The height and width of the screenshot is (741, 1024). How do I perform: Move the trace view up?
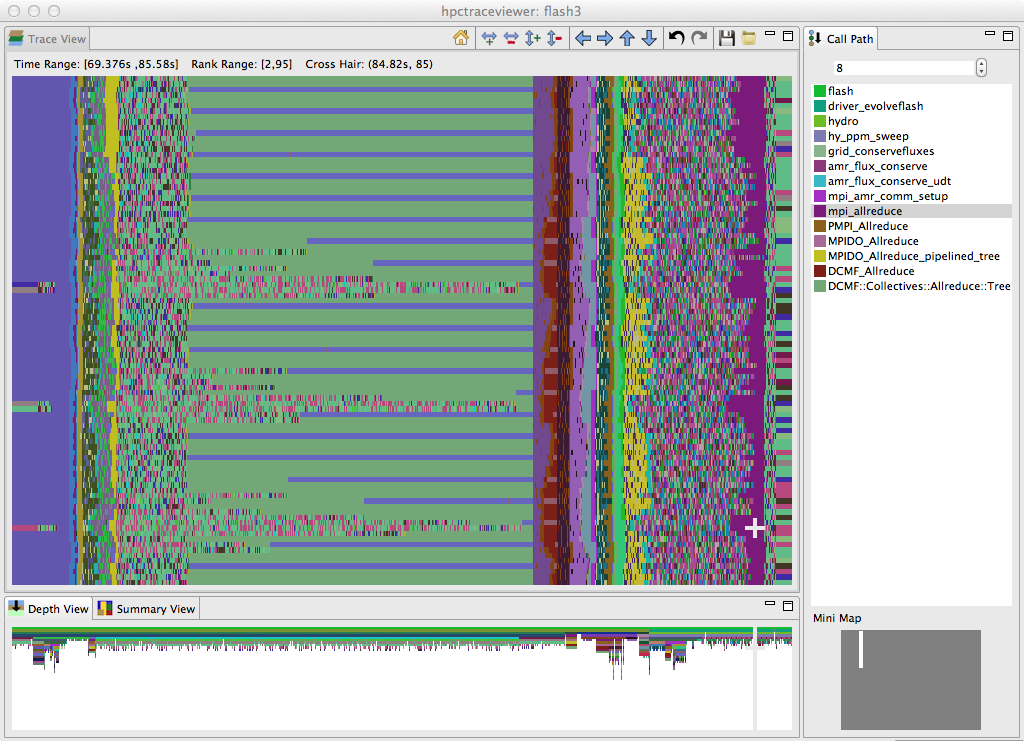627,39
